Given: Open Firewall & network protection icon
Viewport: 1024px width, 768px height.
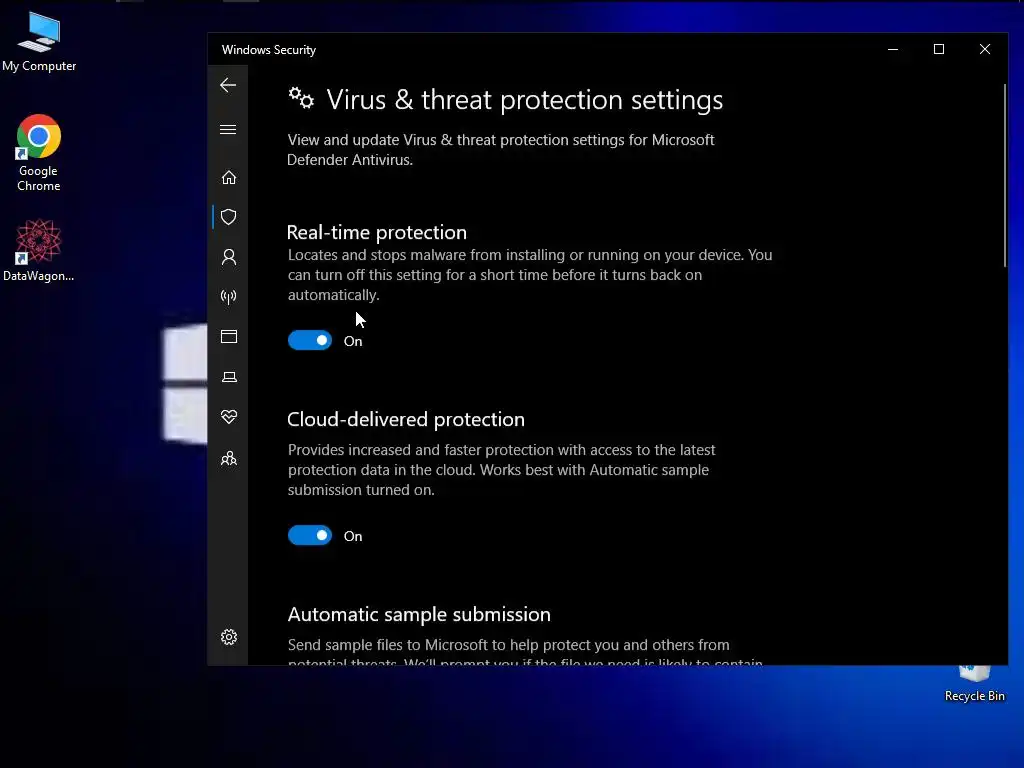Looking at the screenshot, I should click(x=229, y=297).
